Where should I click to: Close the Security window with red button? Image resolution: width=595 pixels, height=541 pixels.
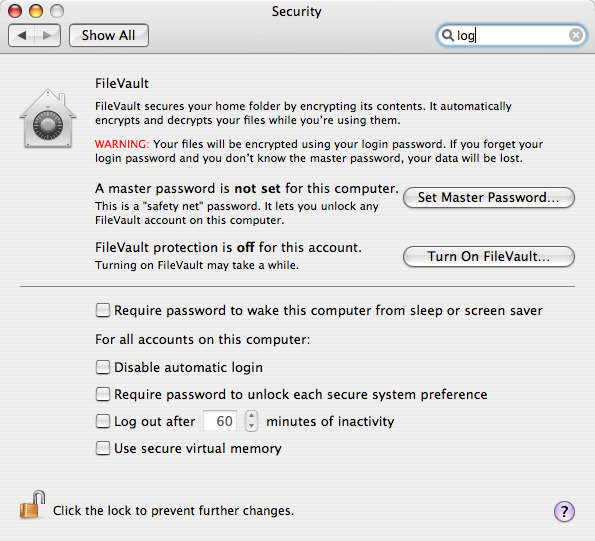coord(15,11)
